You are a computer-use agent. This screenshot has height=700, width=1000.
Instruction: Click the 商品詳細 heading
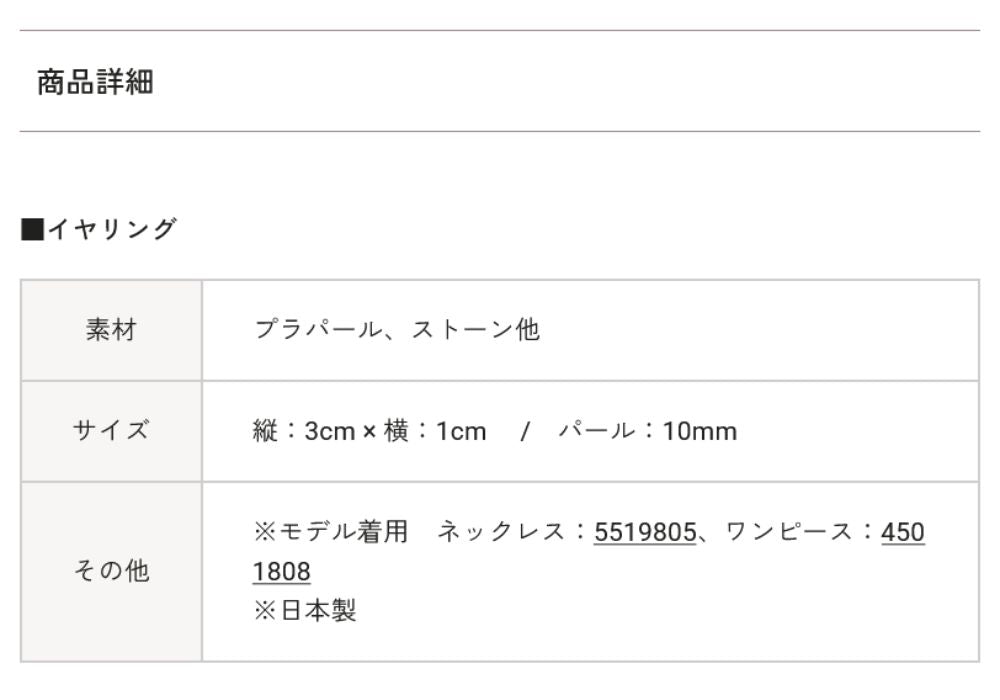click(95, 82)
